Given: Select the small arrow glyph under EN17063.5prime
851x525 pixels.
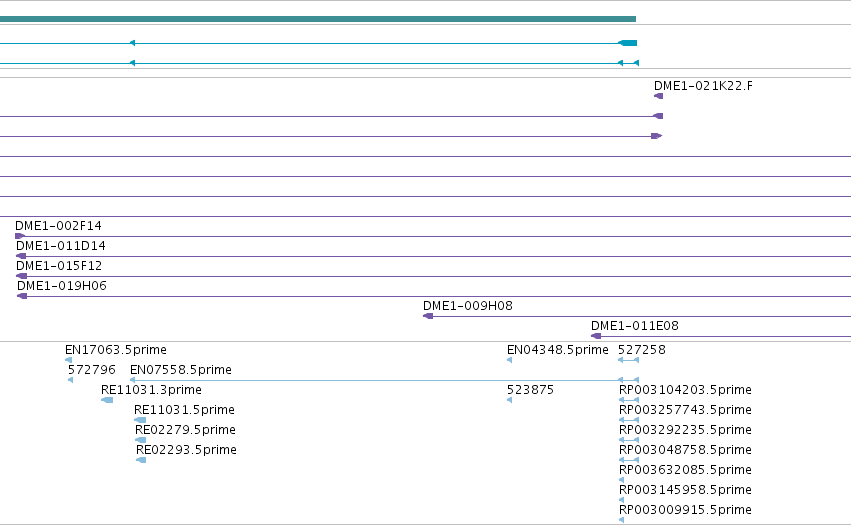Looking at the screenshot, I should click(x=68, y=360).
